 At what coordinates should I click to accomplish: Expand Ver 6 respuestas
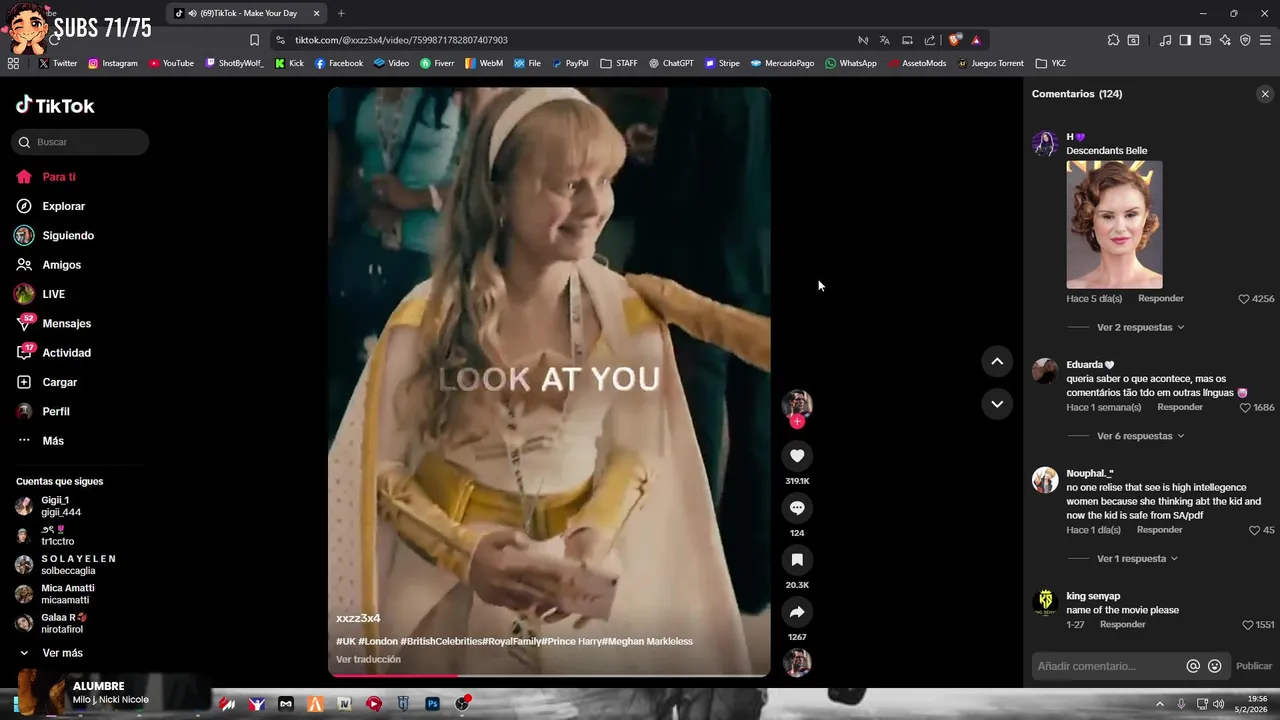pyautogui.click(x=1140, y=436)
